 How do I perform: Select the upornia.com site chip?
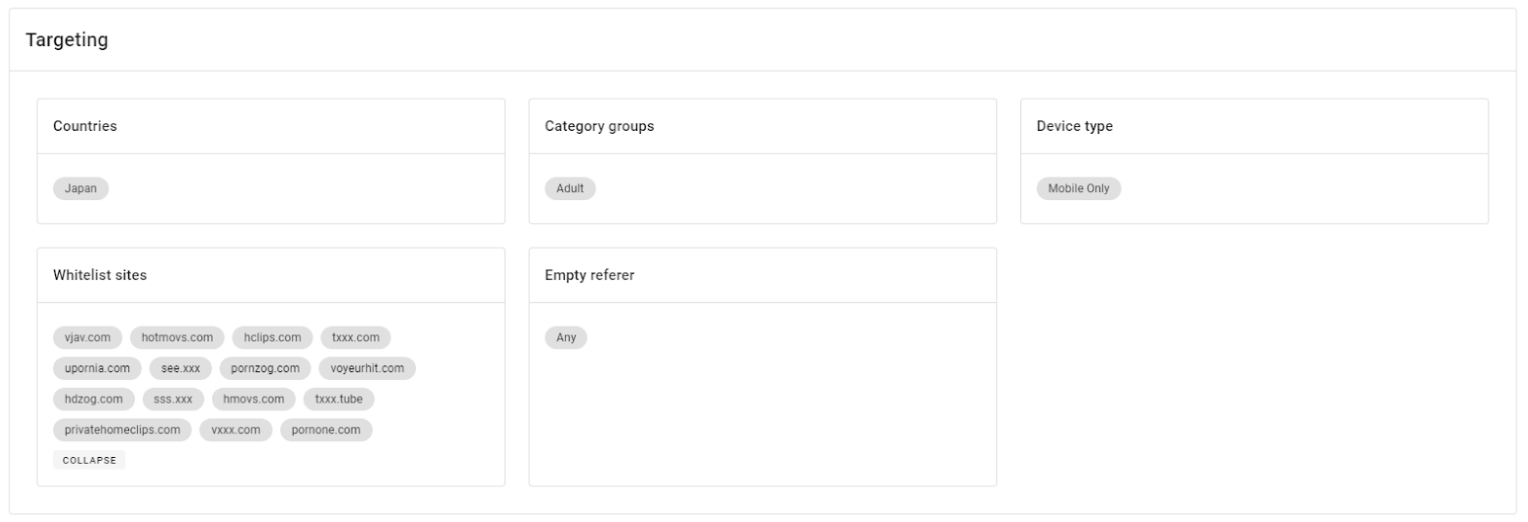(97, 369)
